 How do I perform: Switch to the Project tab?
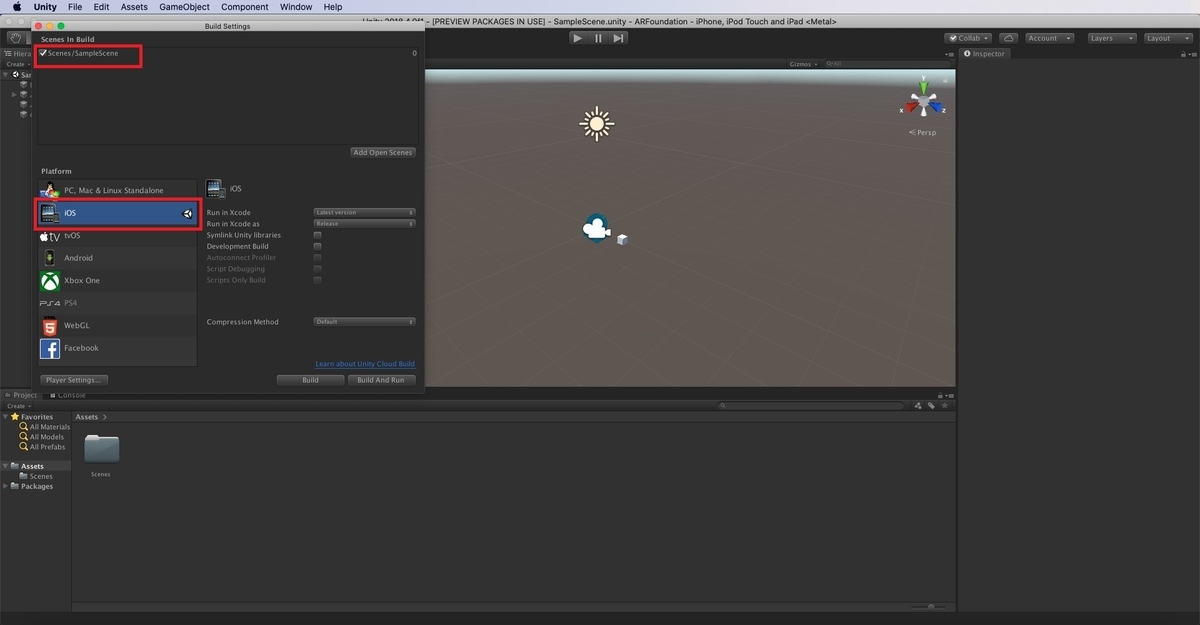[x=20, y=395]
